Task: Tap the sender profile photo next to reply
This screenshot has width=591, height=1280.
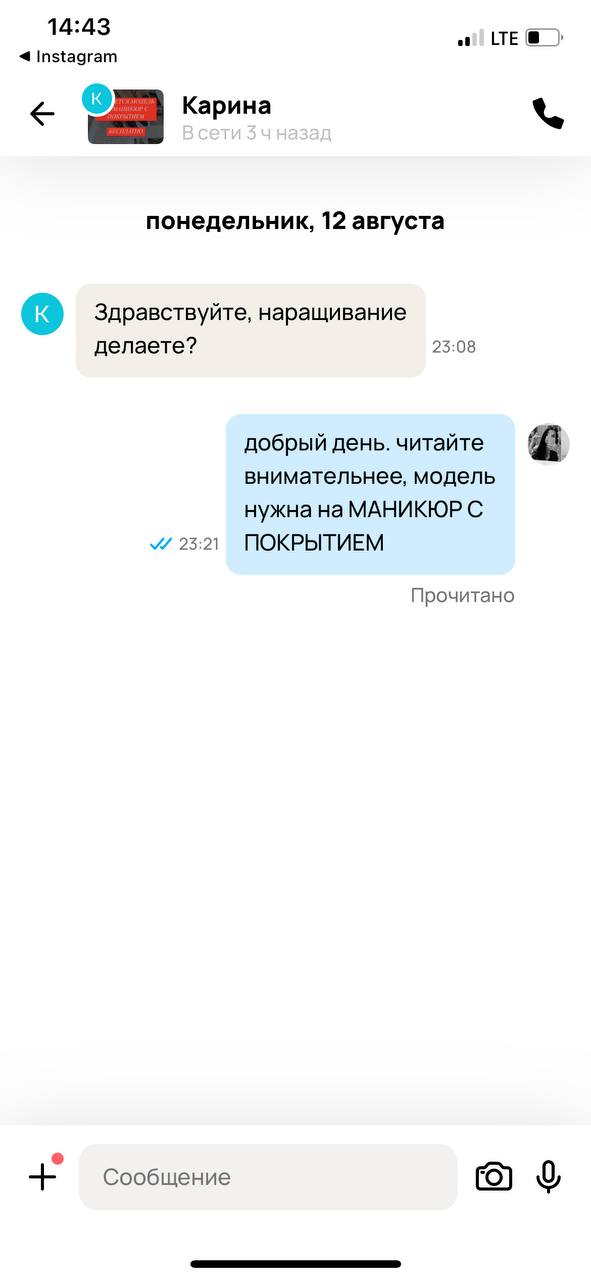Action: [x=548, y=443]
